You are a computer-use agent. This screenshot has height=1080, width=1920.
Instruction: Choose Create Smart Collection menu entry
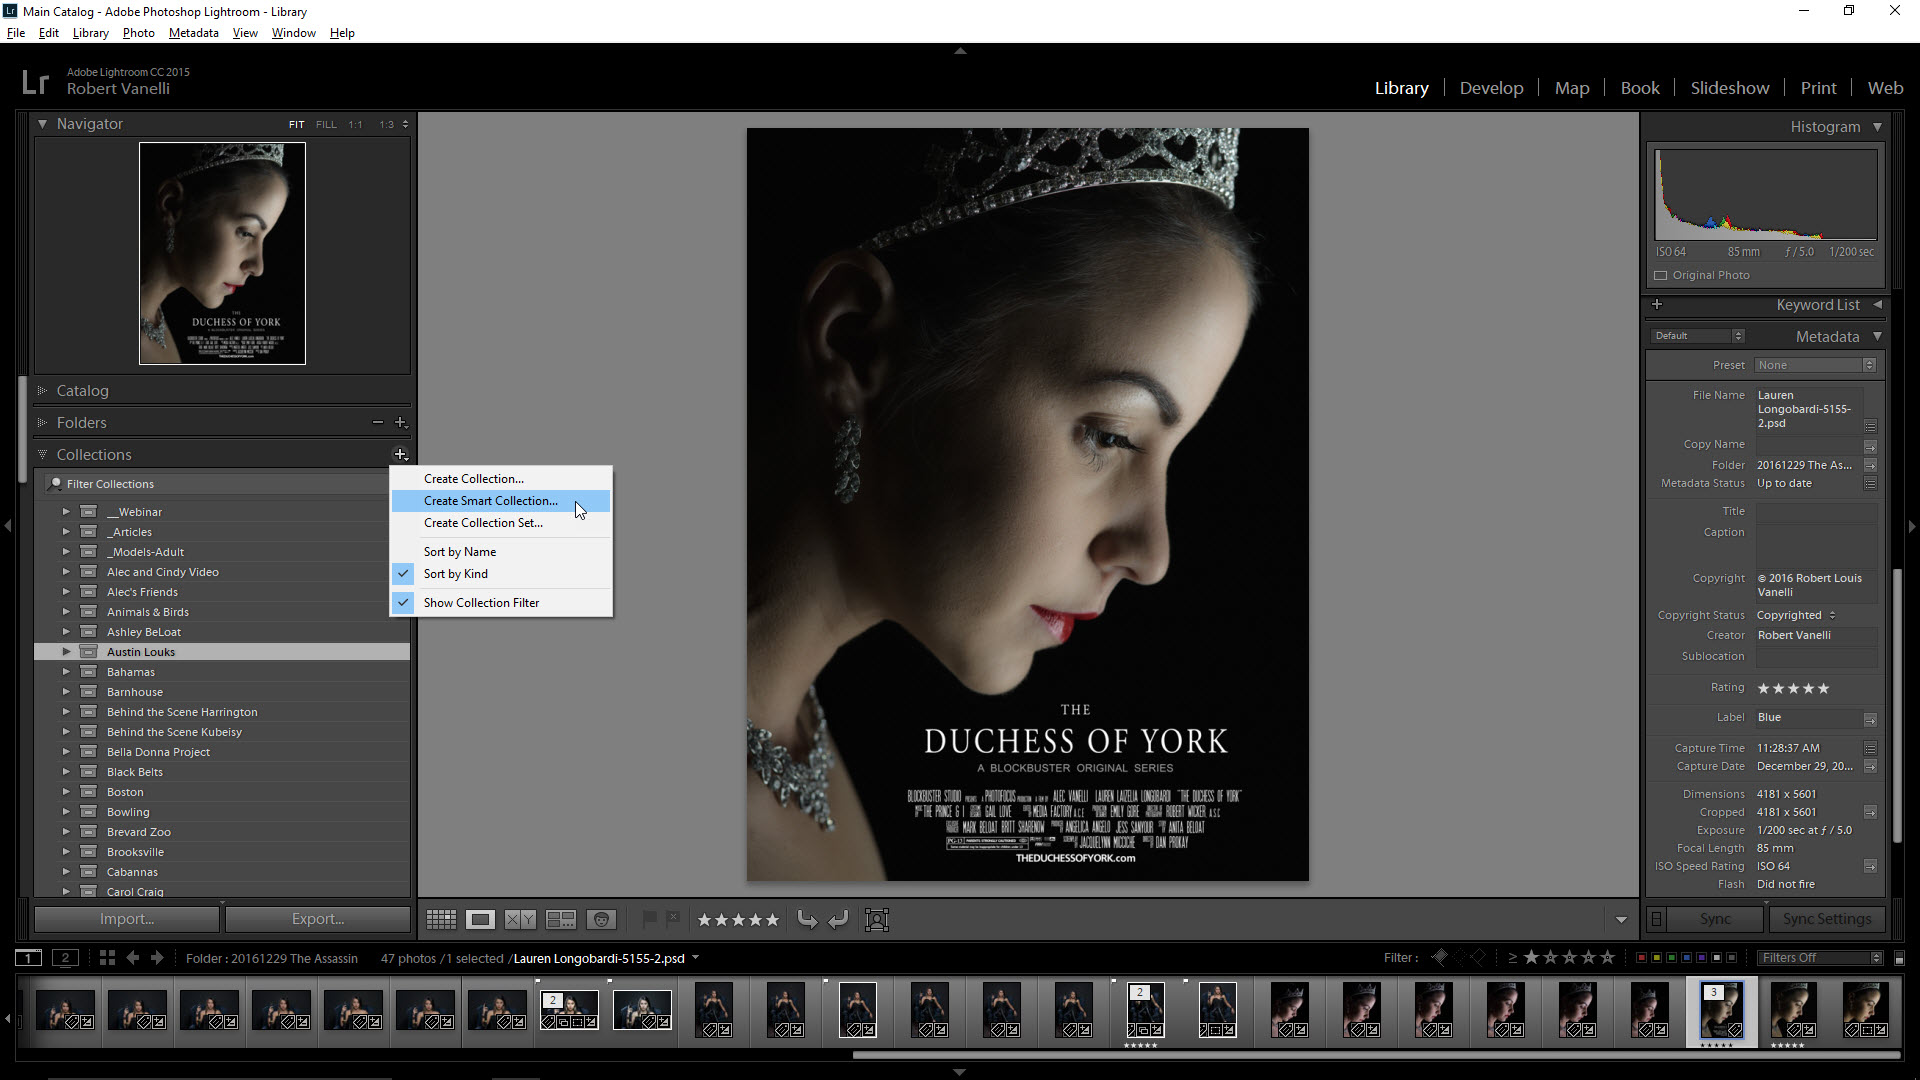(x=490, y=501)
